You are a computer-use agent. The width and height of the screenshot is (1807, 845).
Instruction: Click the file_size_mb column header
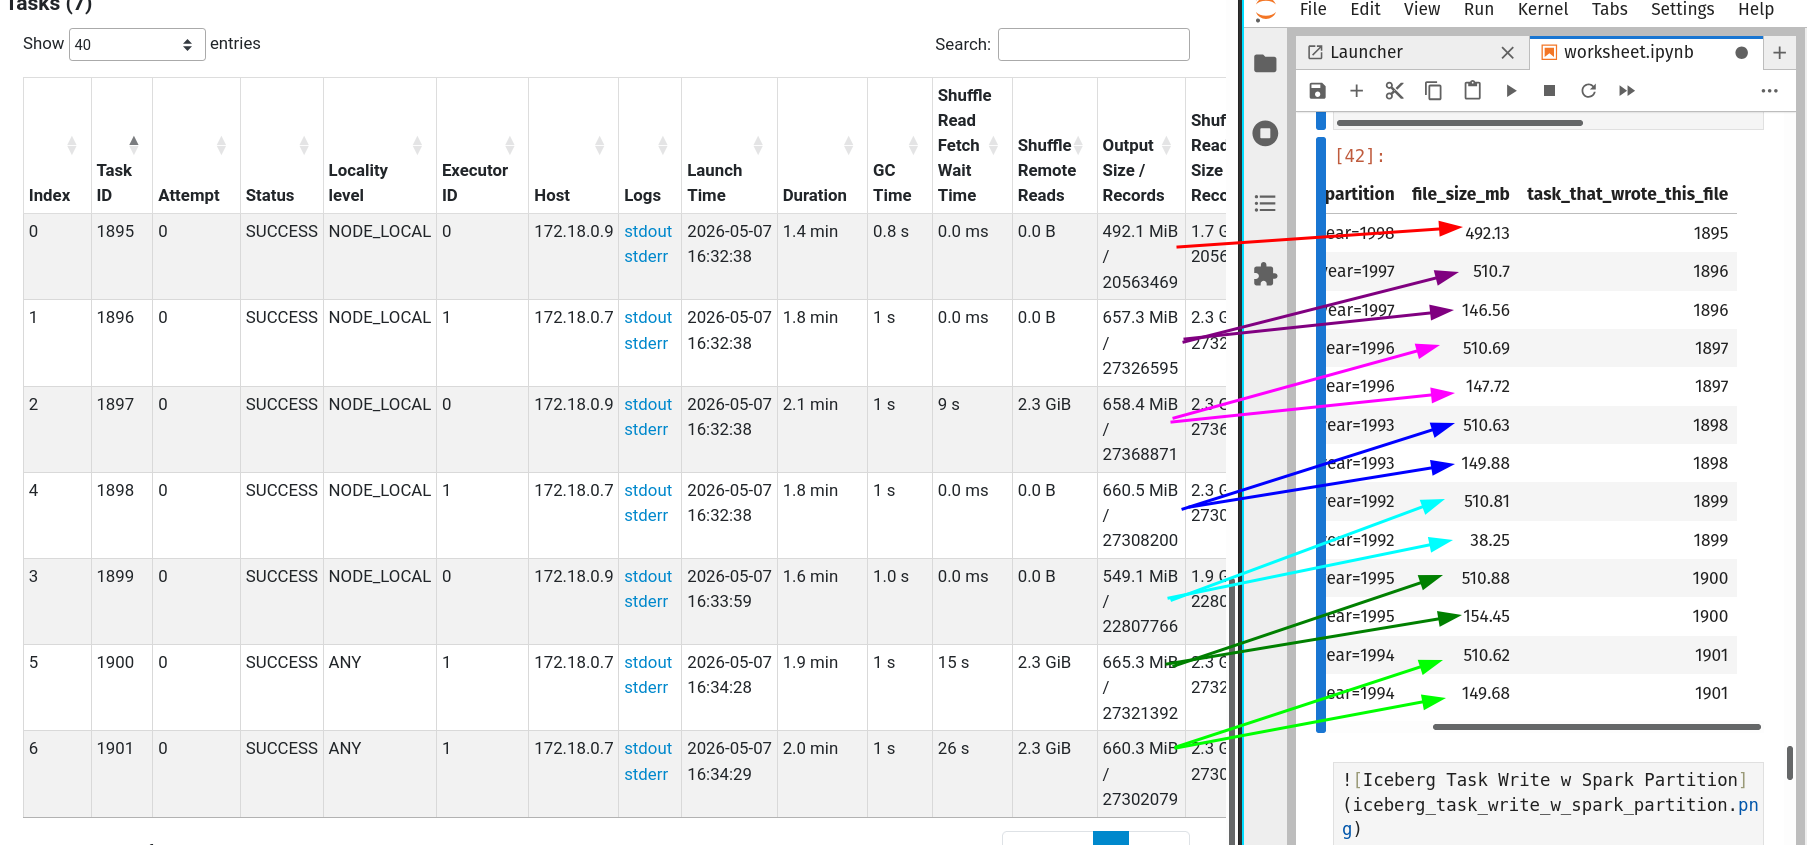pos(1460,194)
